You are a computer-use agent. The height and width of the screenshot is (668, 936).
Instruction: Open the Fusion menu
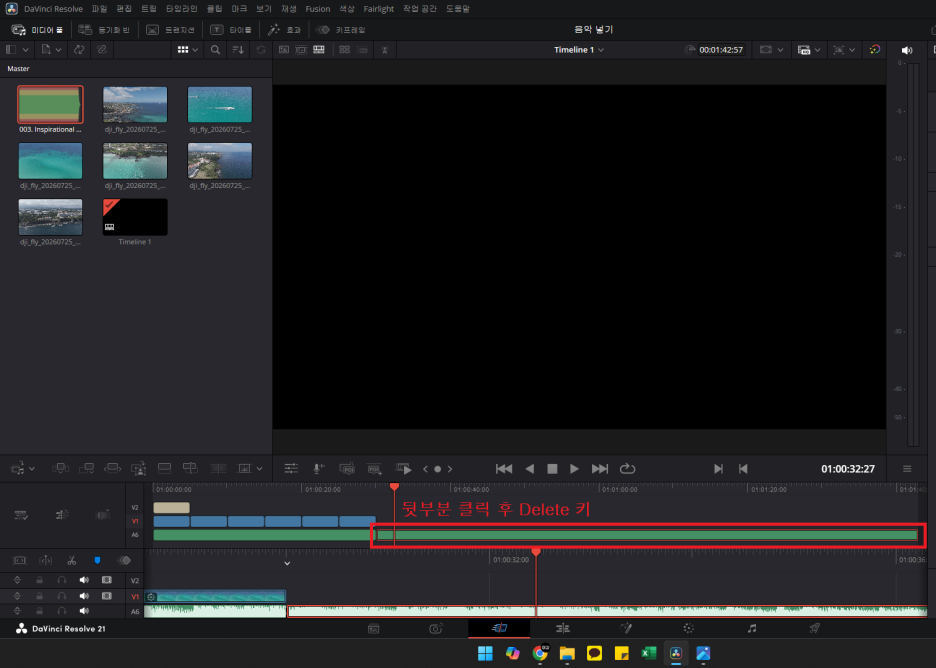tap(318, 9)
